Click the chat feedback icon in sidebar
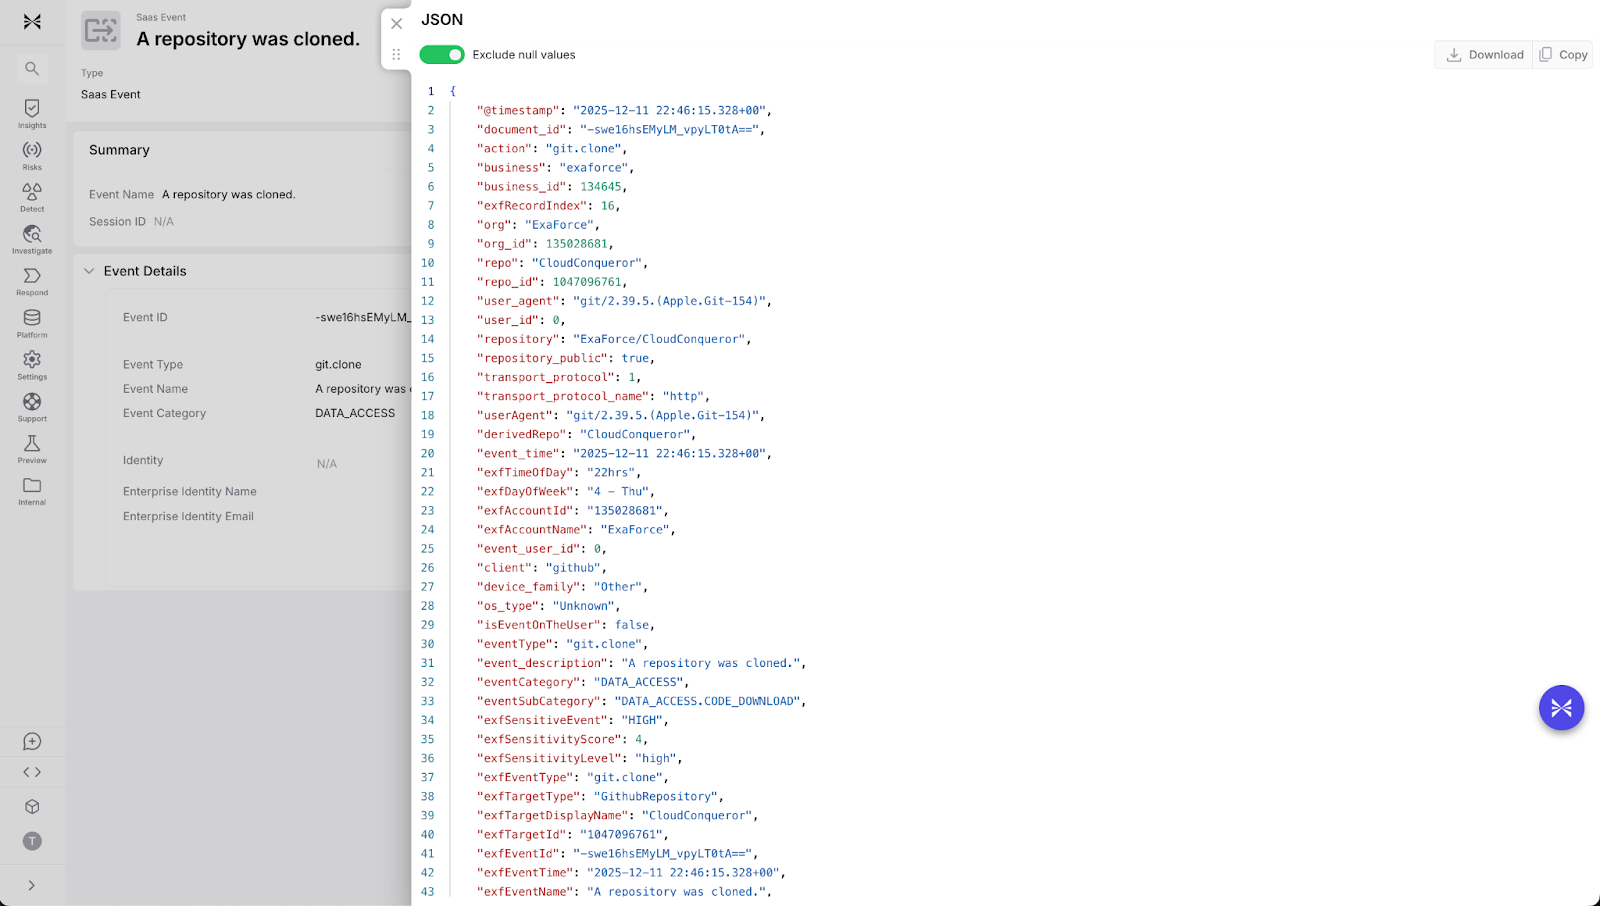The height and width of the screenshot is (906, 1600). click(32, 741)
